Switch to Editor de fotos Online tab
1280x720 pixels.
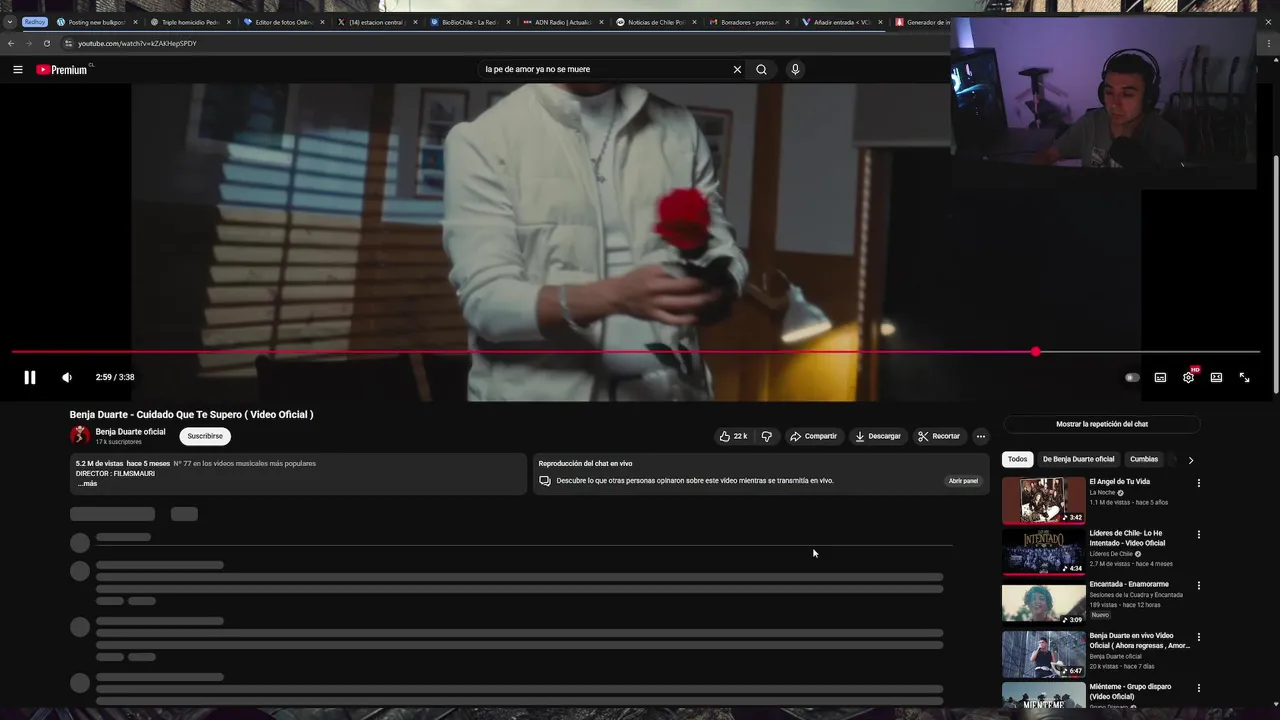click(284, 22)
